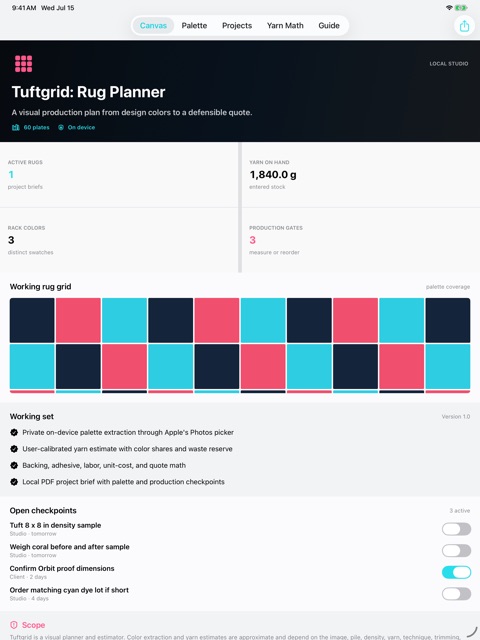Check the battery indicator in status bar
Viewport: 480px width, 640px height.
(461, 7)
